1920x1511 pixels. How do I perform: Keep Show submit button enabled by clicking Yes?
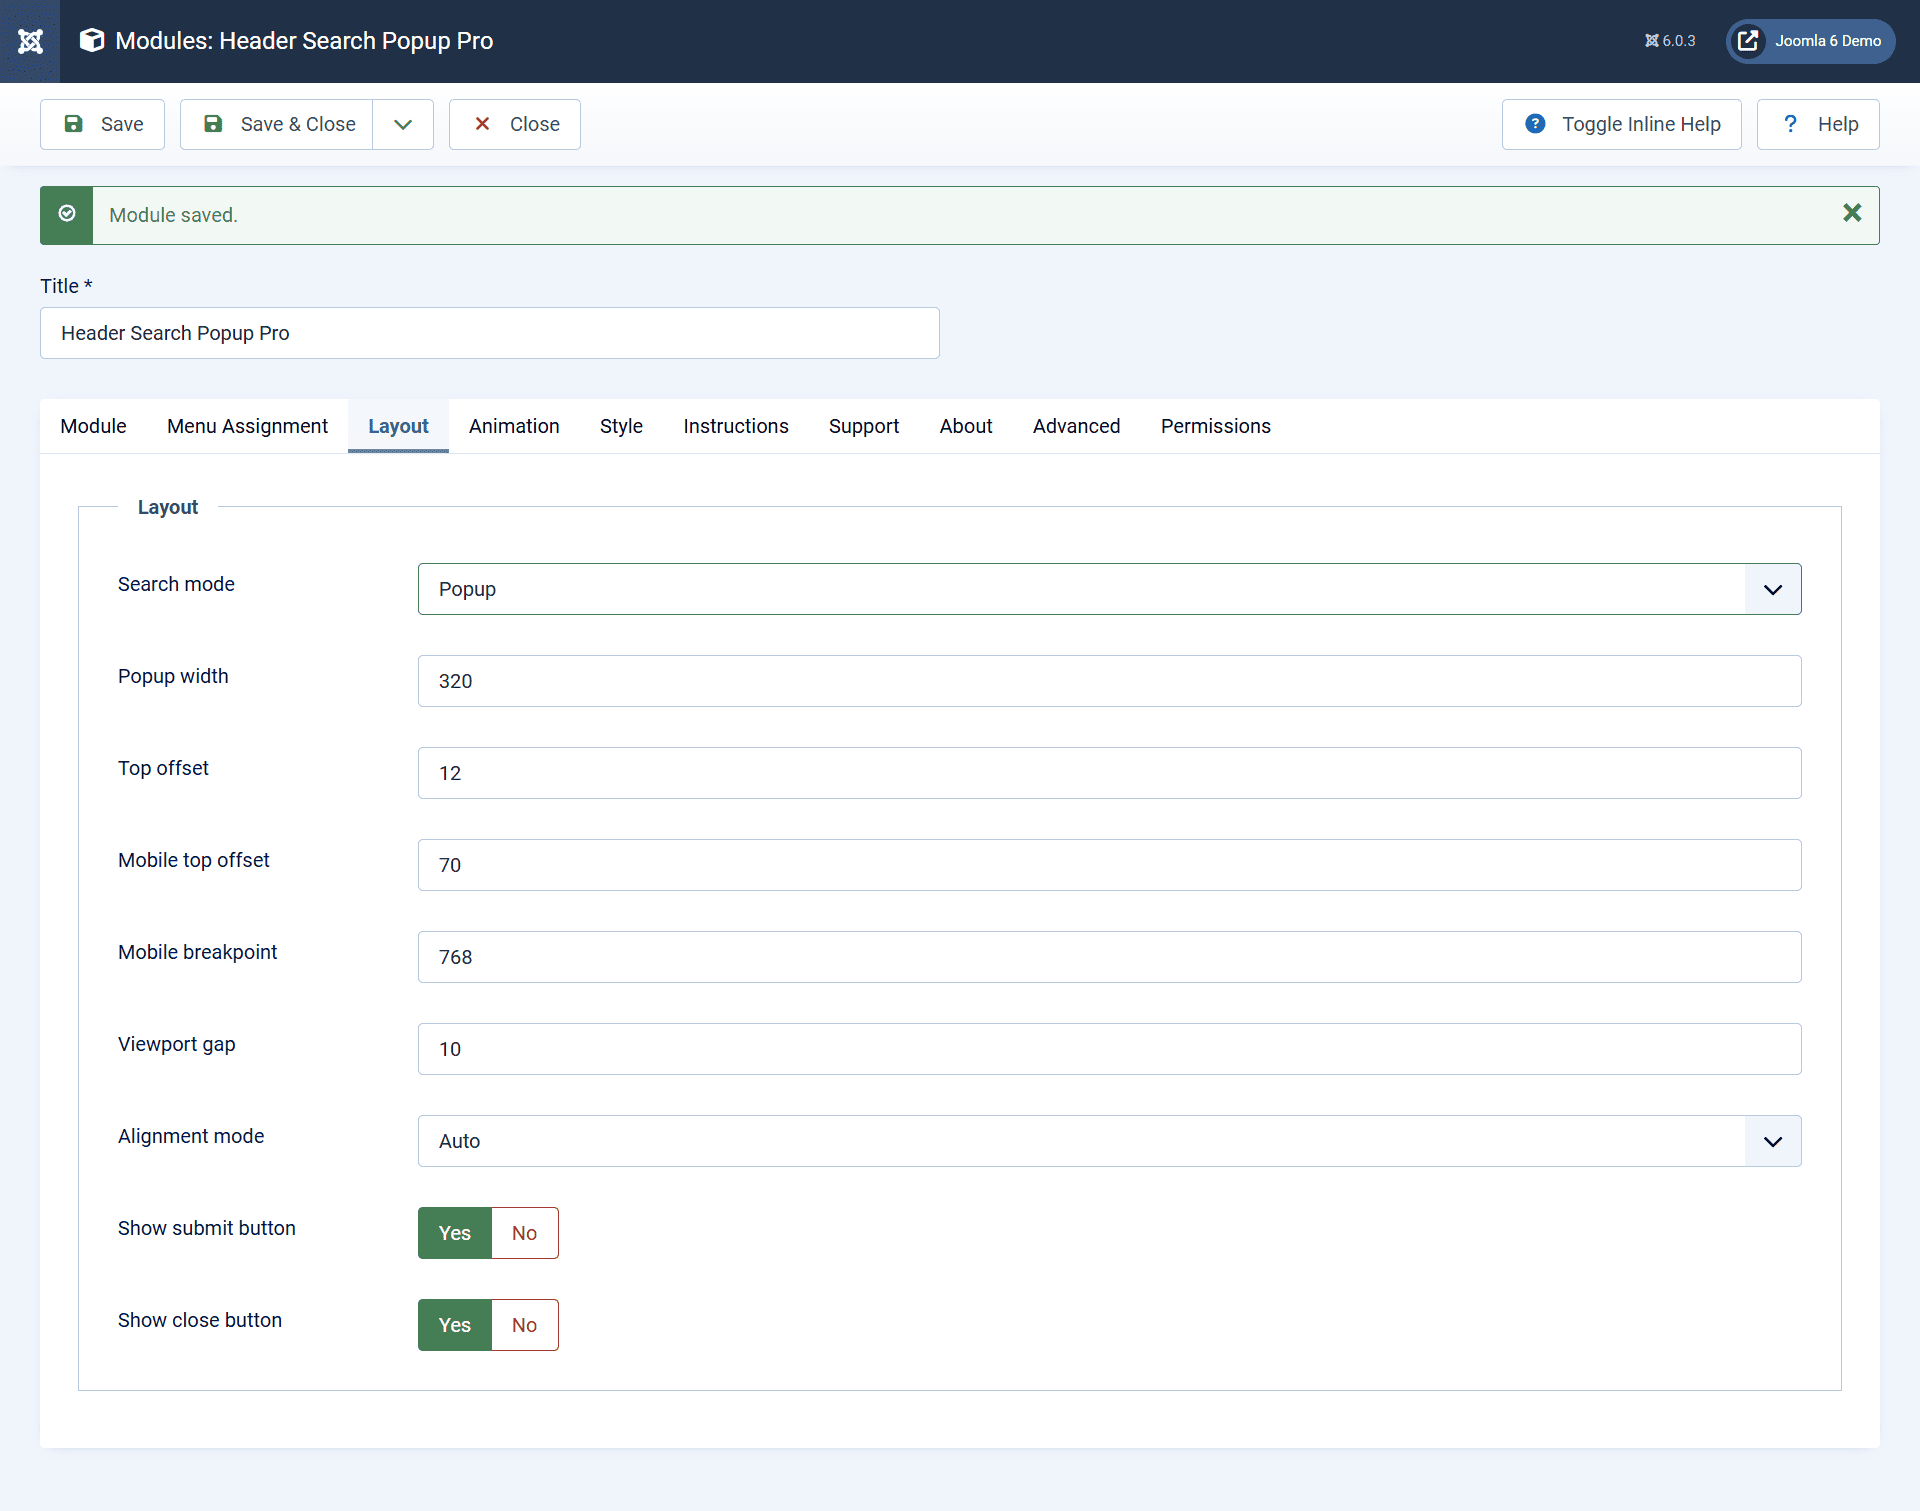coord(454,1233)
